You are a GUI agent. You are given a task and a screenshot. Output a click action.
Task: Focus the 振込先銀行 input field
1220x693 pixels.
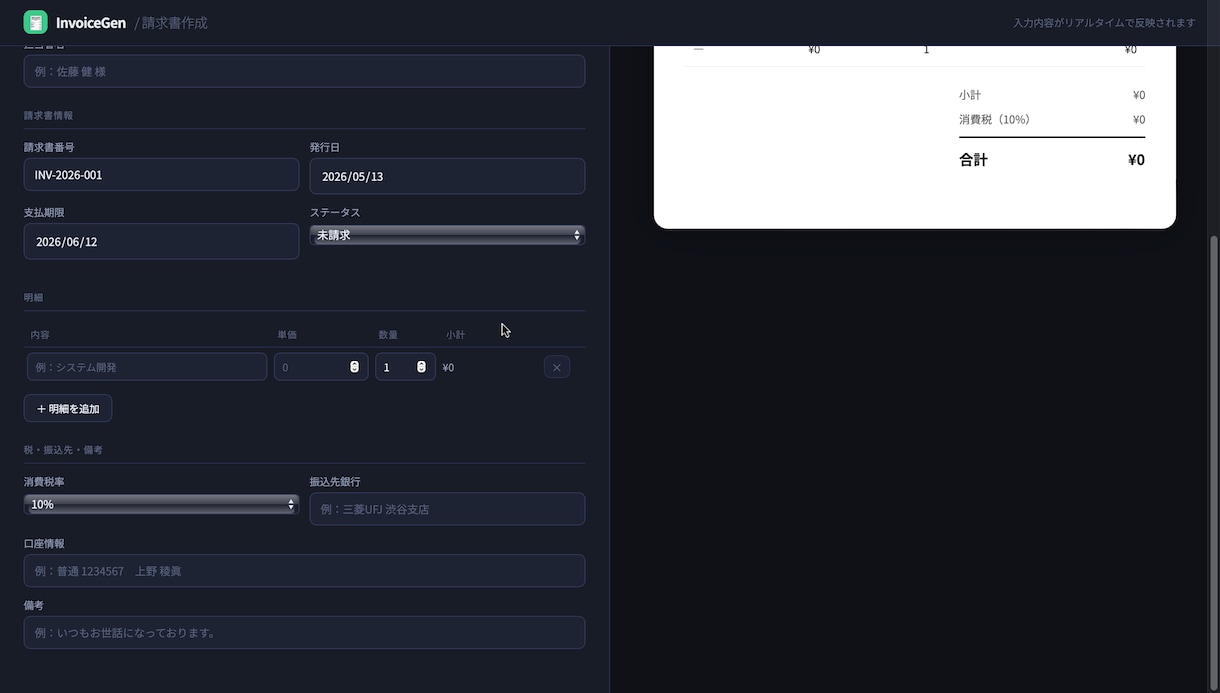(x=447, y=509)
